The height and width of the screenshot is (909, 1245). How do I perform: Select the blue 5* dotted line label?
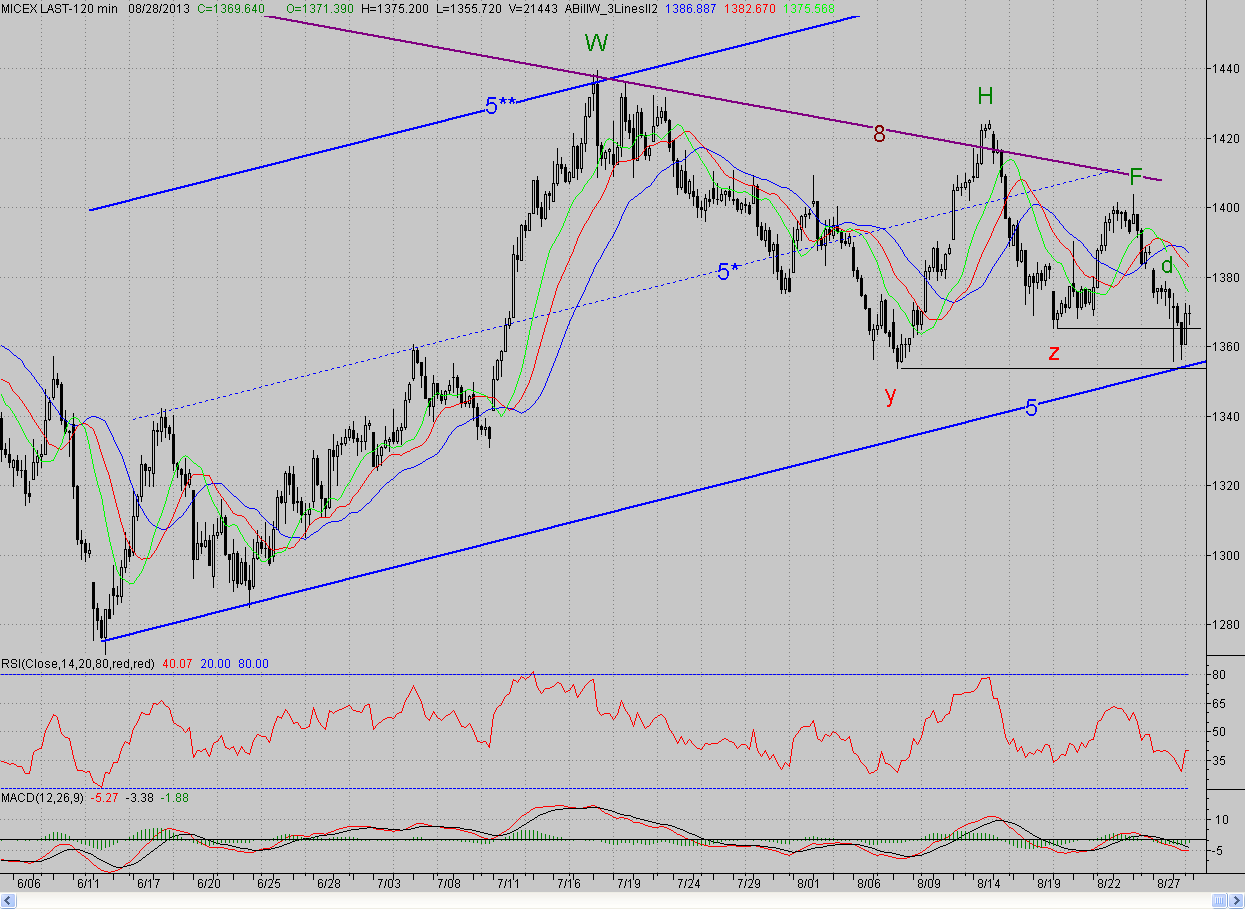(729, 271)
